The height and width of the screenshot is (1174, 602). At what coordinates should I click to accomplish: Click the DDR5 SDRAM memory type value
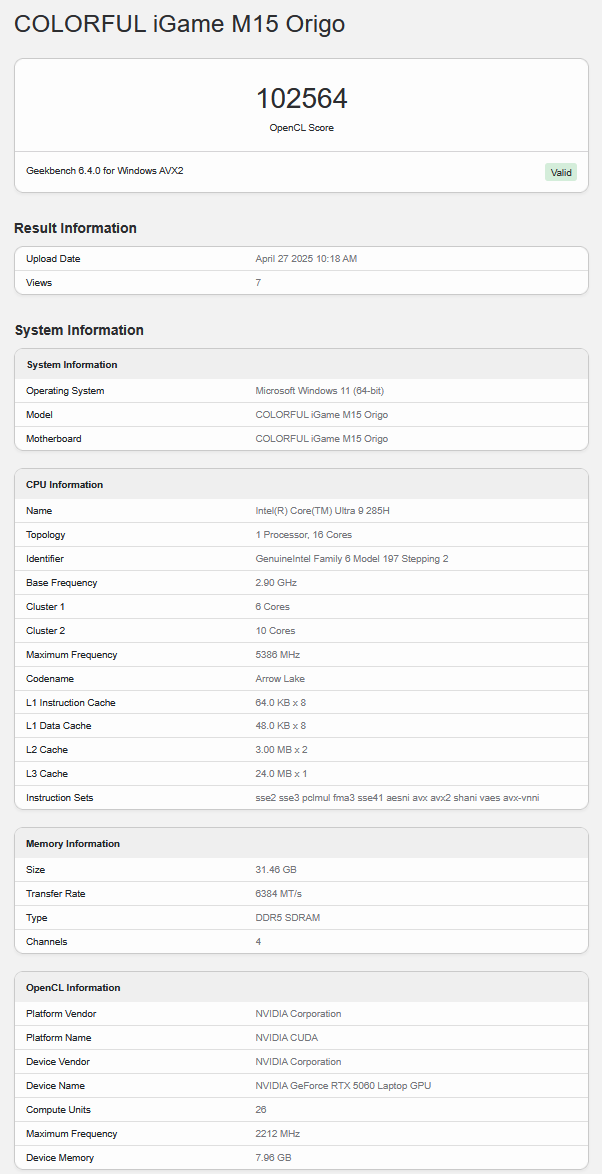click(288, 918)
